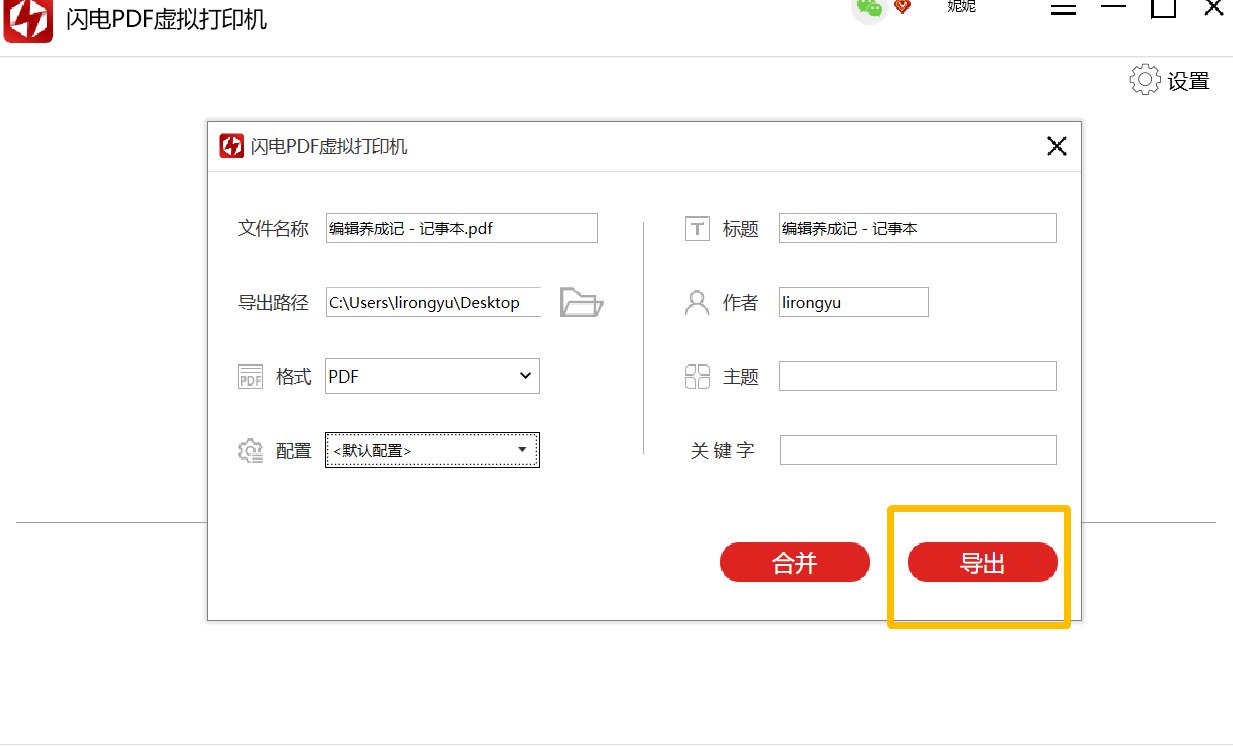Click the 合并 merge button

coord(795,562)
